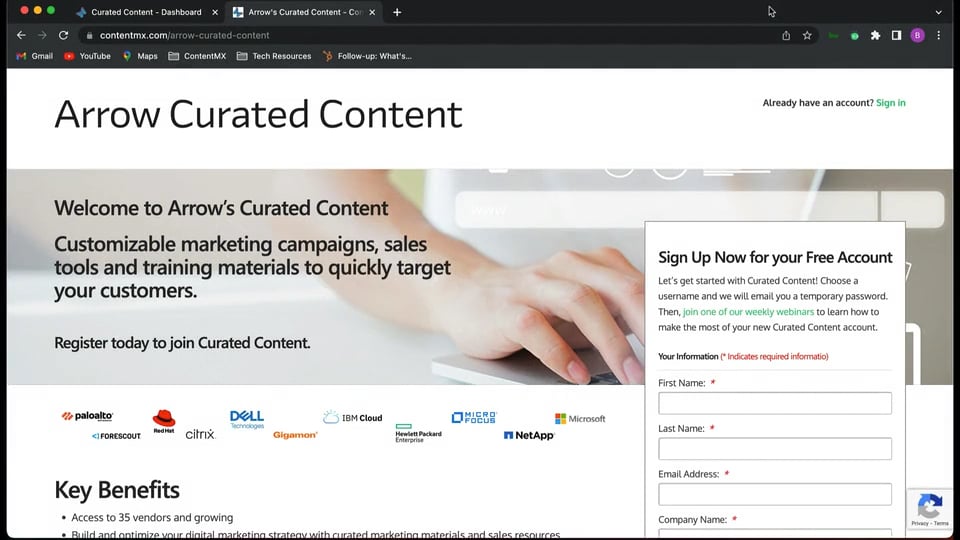Toggle the browser side panel icon

click(896, 36)
